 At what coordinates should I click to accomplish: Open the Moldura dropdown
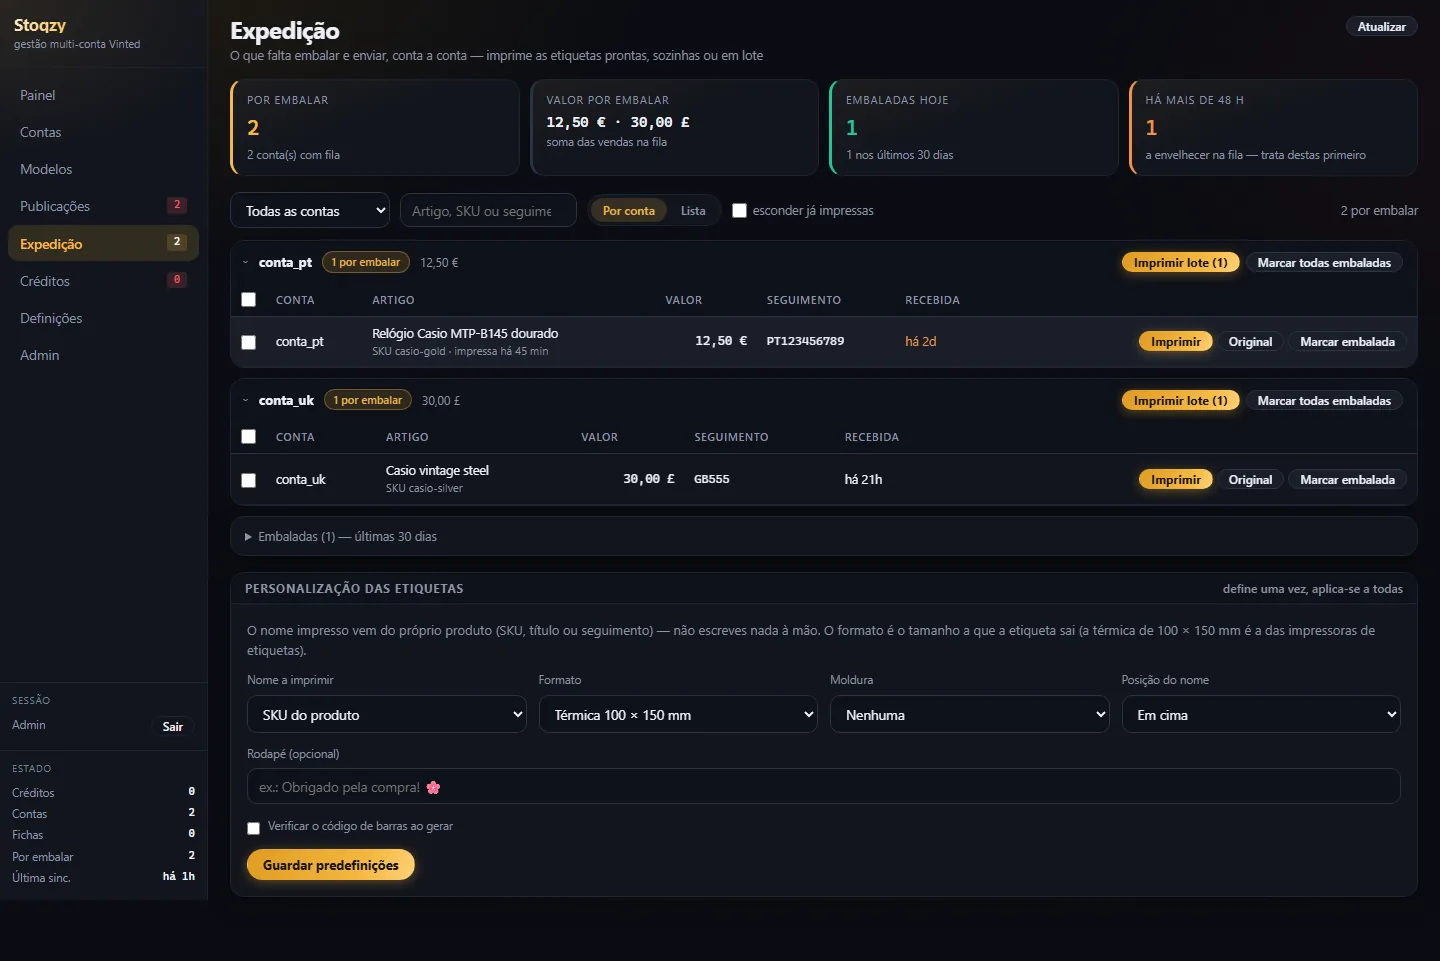969,714
